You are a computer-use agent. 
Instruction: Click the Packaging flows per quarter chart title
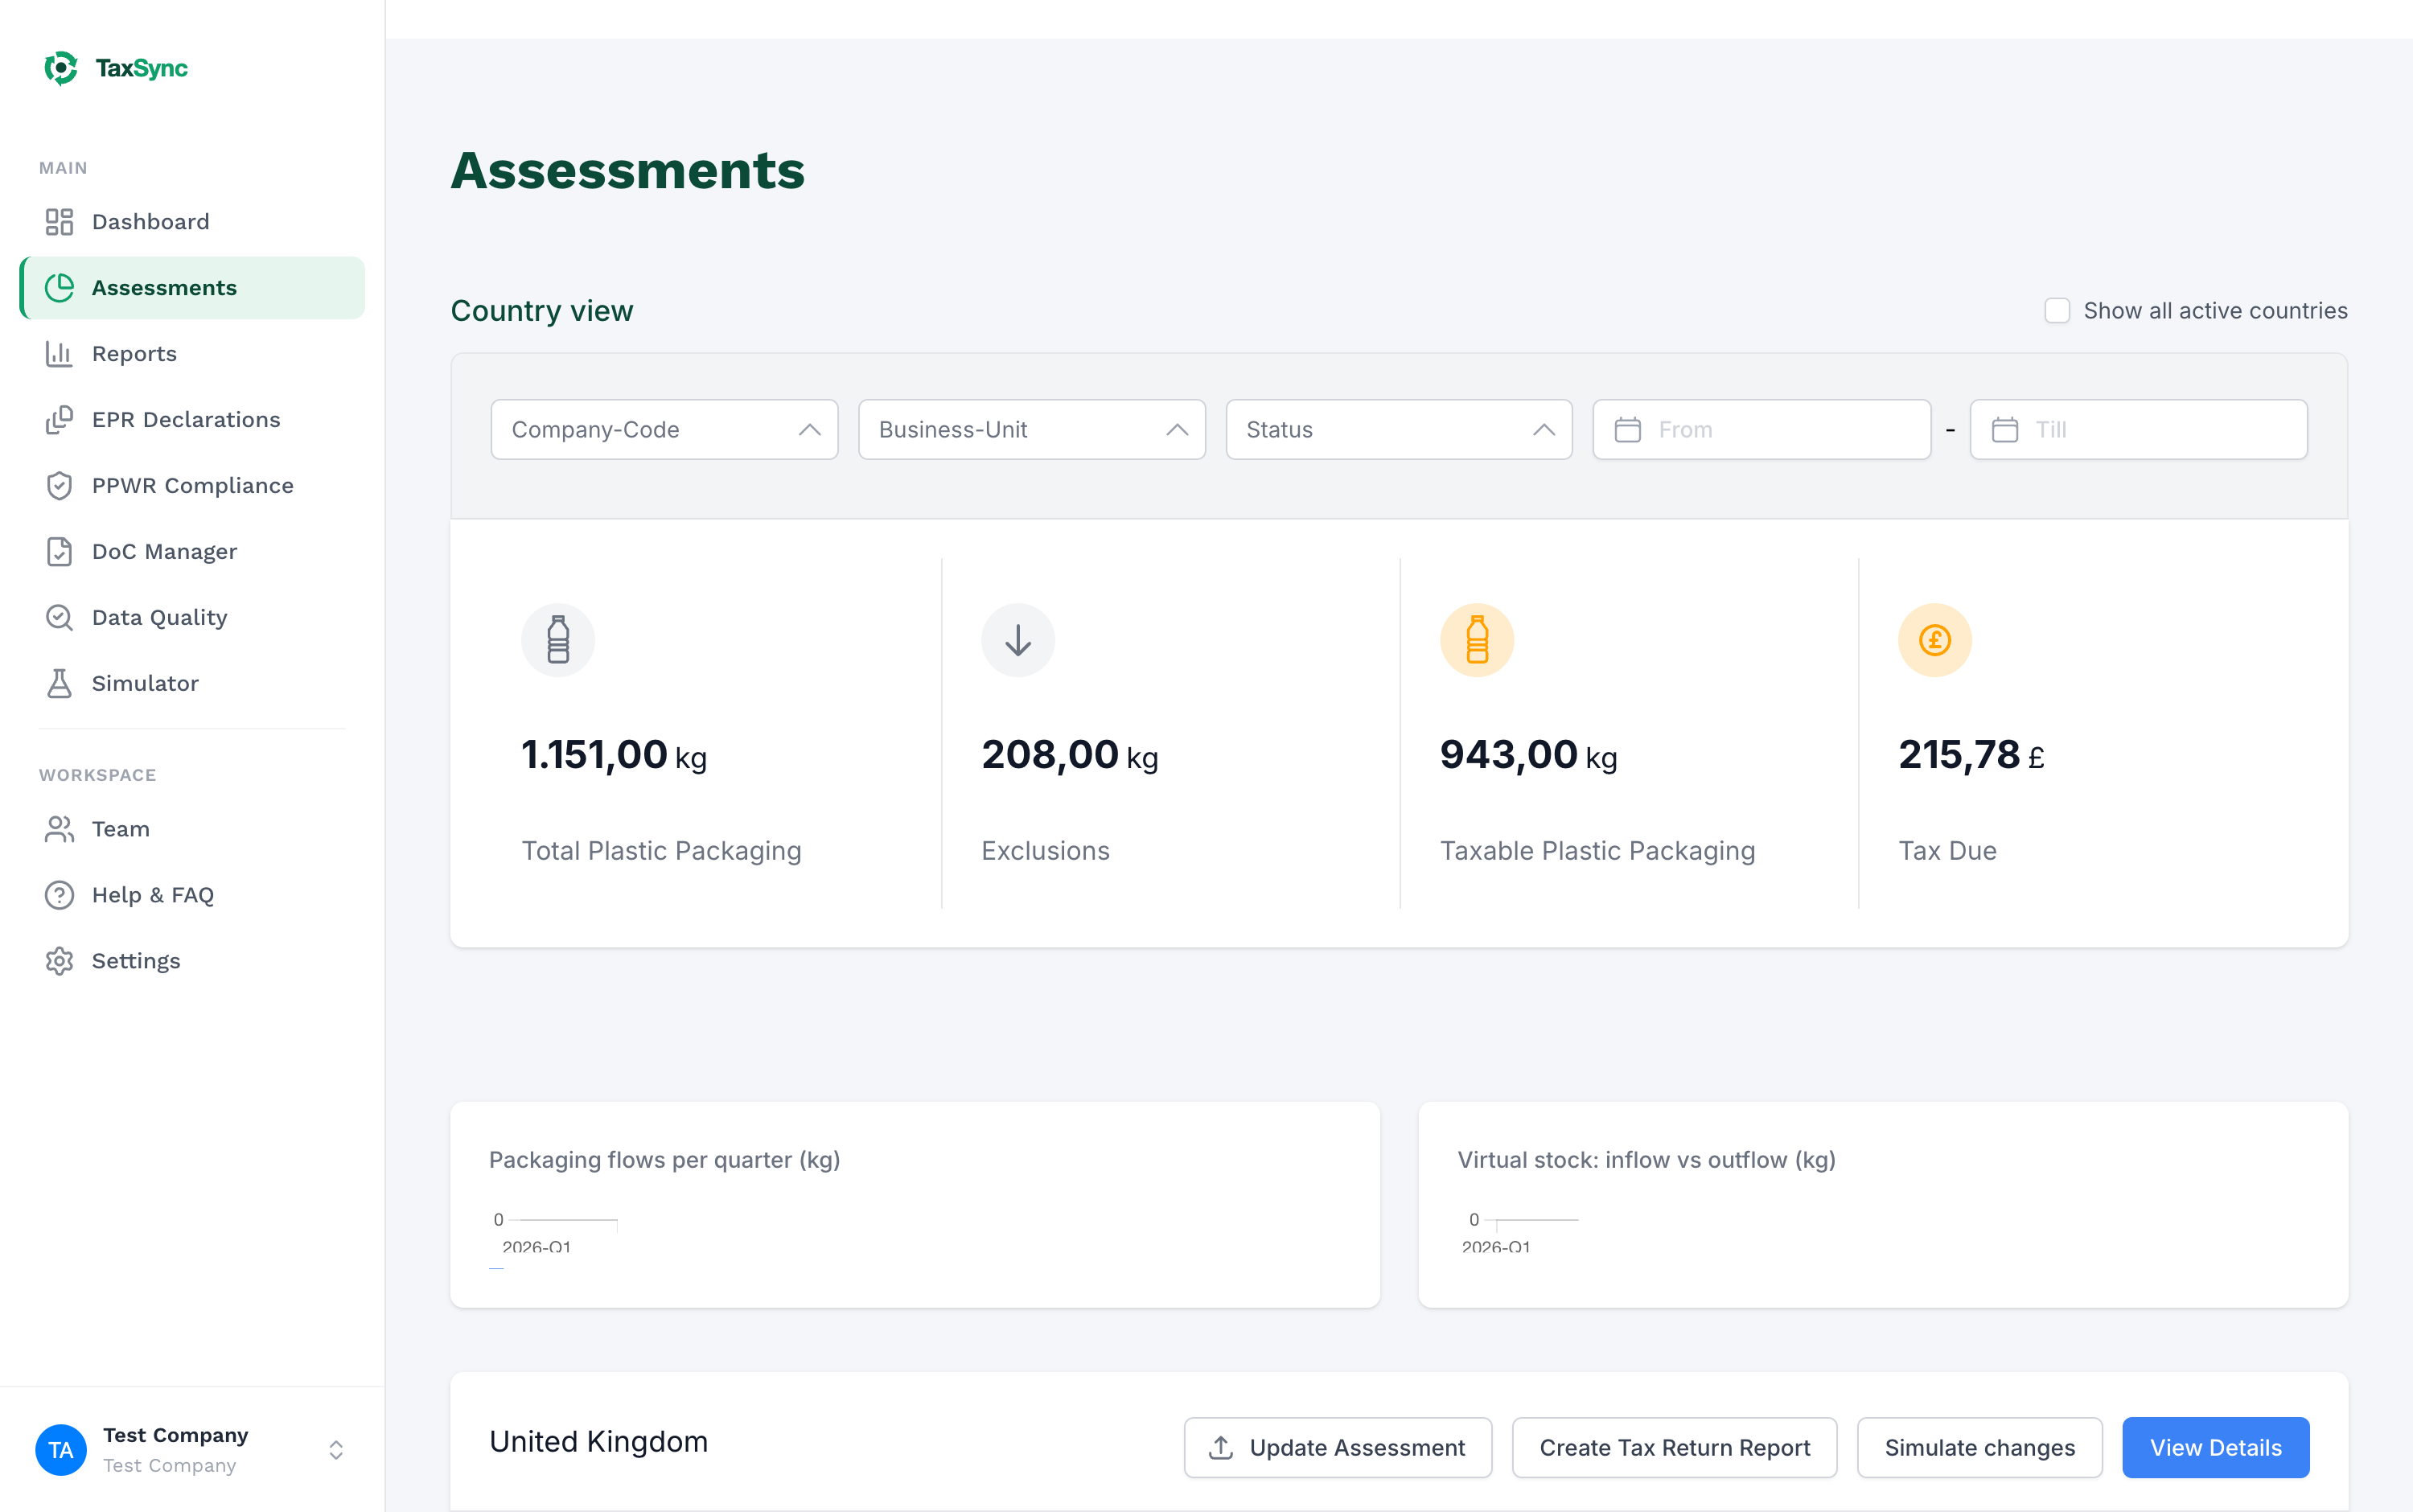click(x=664, y=1160)
